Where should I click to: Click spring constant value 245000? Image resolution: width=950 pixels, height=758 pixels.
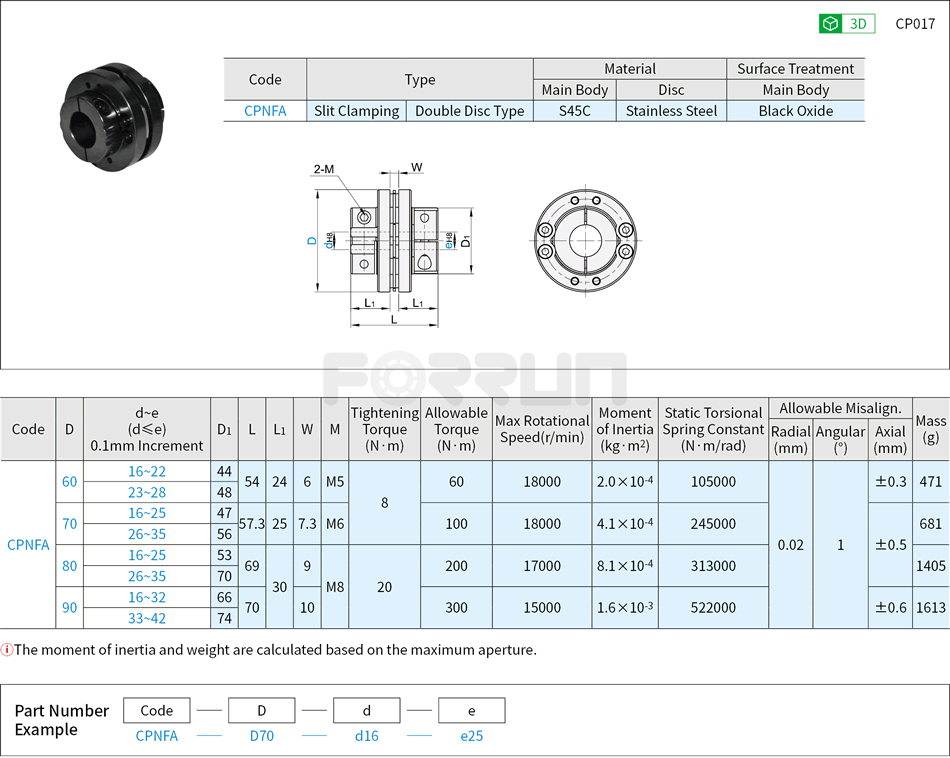point(713,524)
